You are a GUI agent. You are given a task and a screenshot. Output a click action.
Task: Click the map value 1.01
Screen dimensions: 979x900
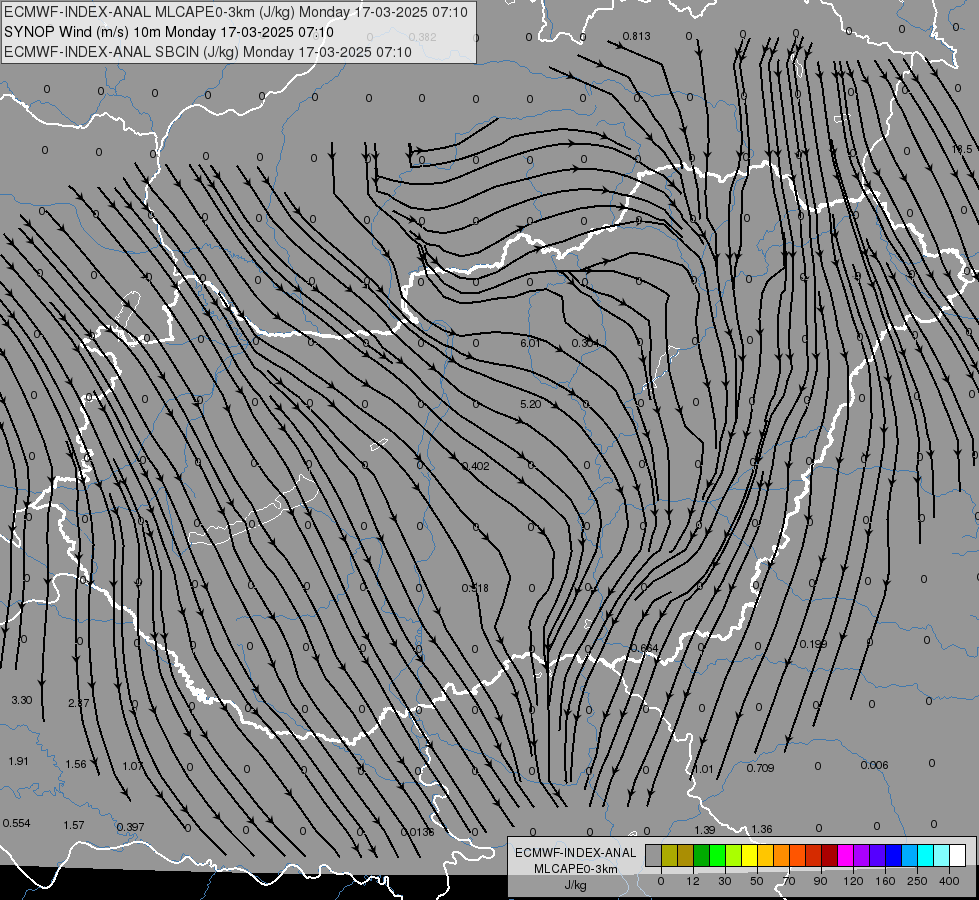tap(703, 769)
